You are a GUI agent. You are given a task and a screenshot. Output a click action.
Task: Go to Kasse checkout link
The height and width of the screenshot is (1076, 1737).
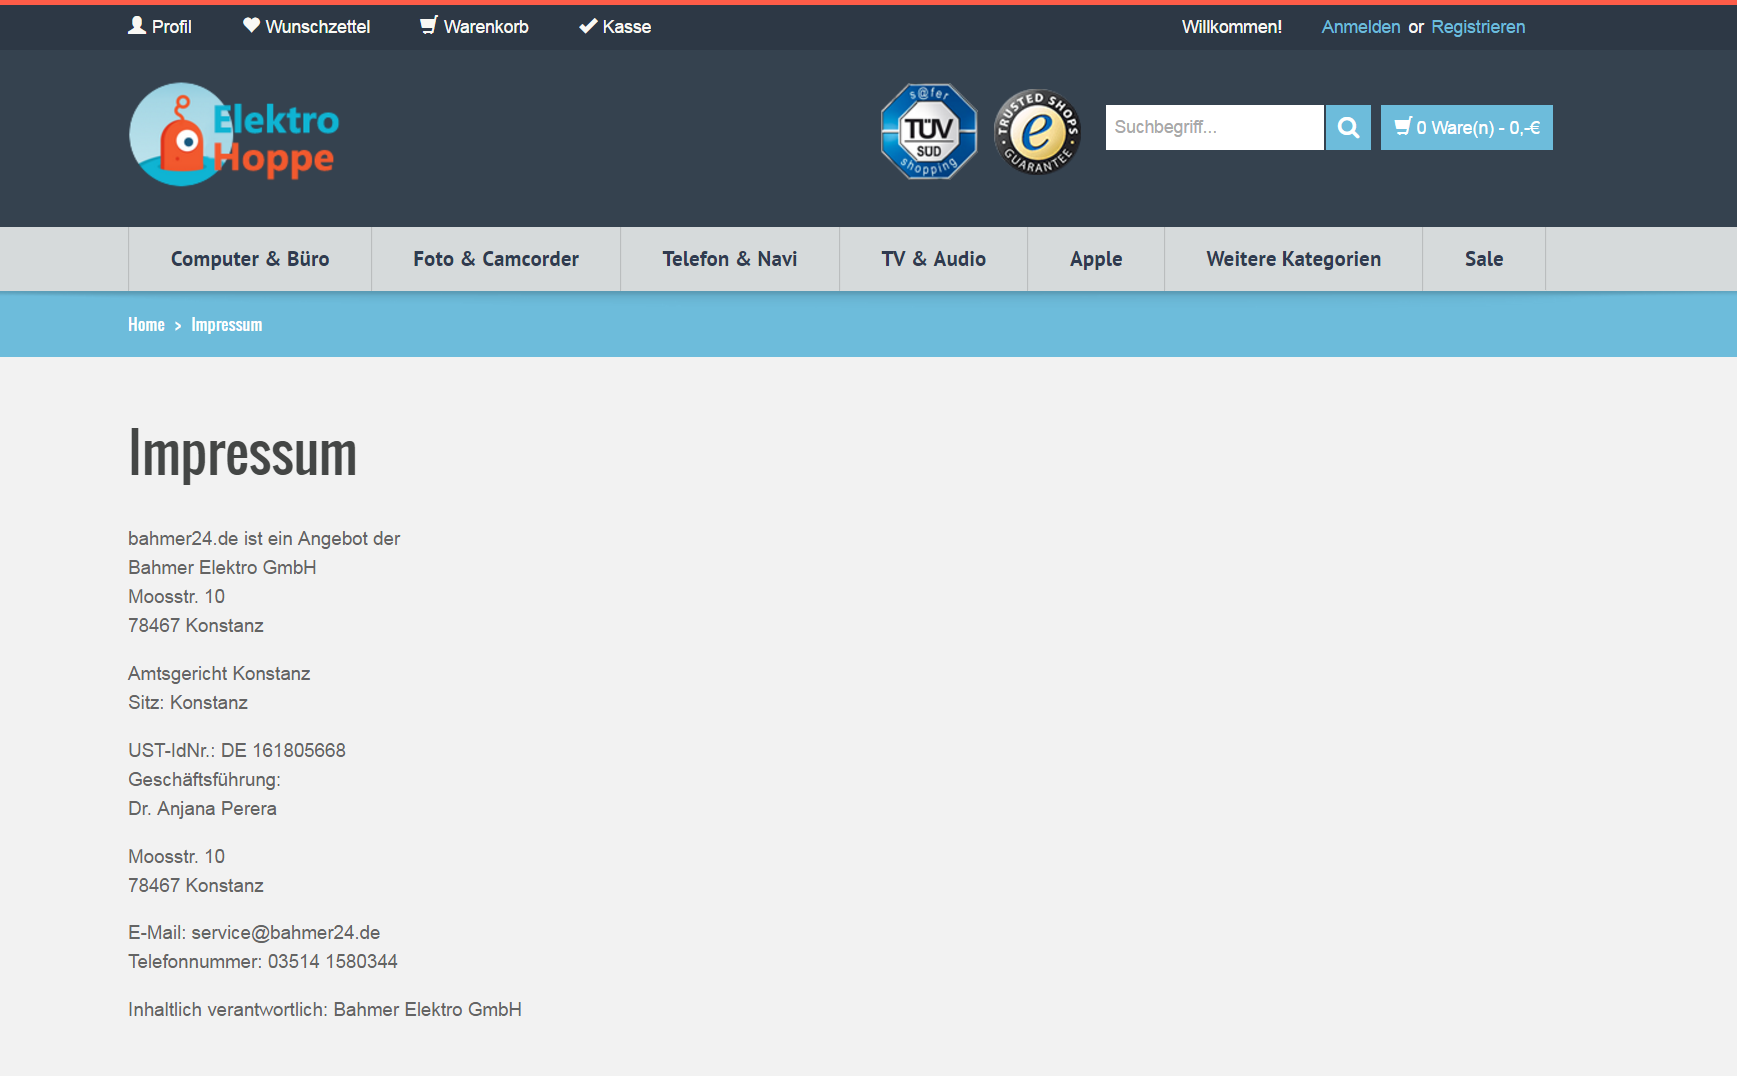pos(615,27)
